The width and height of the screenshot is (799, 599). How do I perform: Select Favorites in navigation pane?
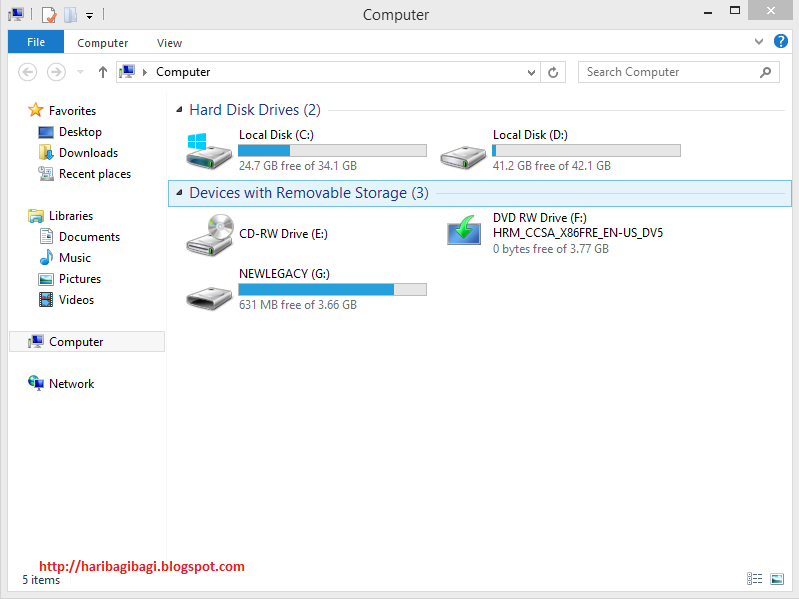click(72, 111)
